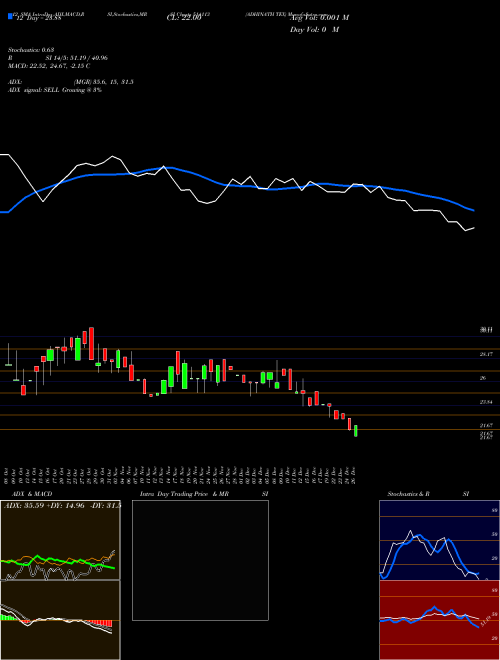This screenshot has width=500, height=660.
Task: Select the '(MGR) 35.6, 15, 31.5' ADX values
Action: click(103, 82)
